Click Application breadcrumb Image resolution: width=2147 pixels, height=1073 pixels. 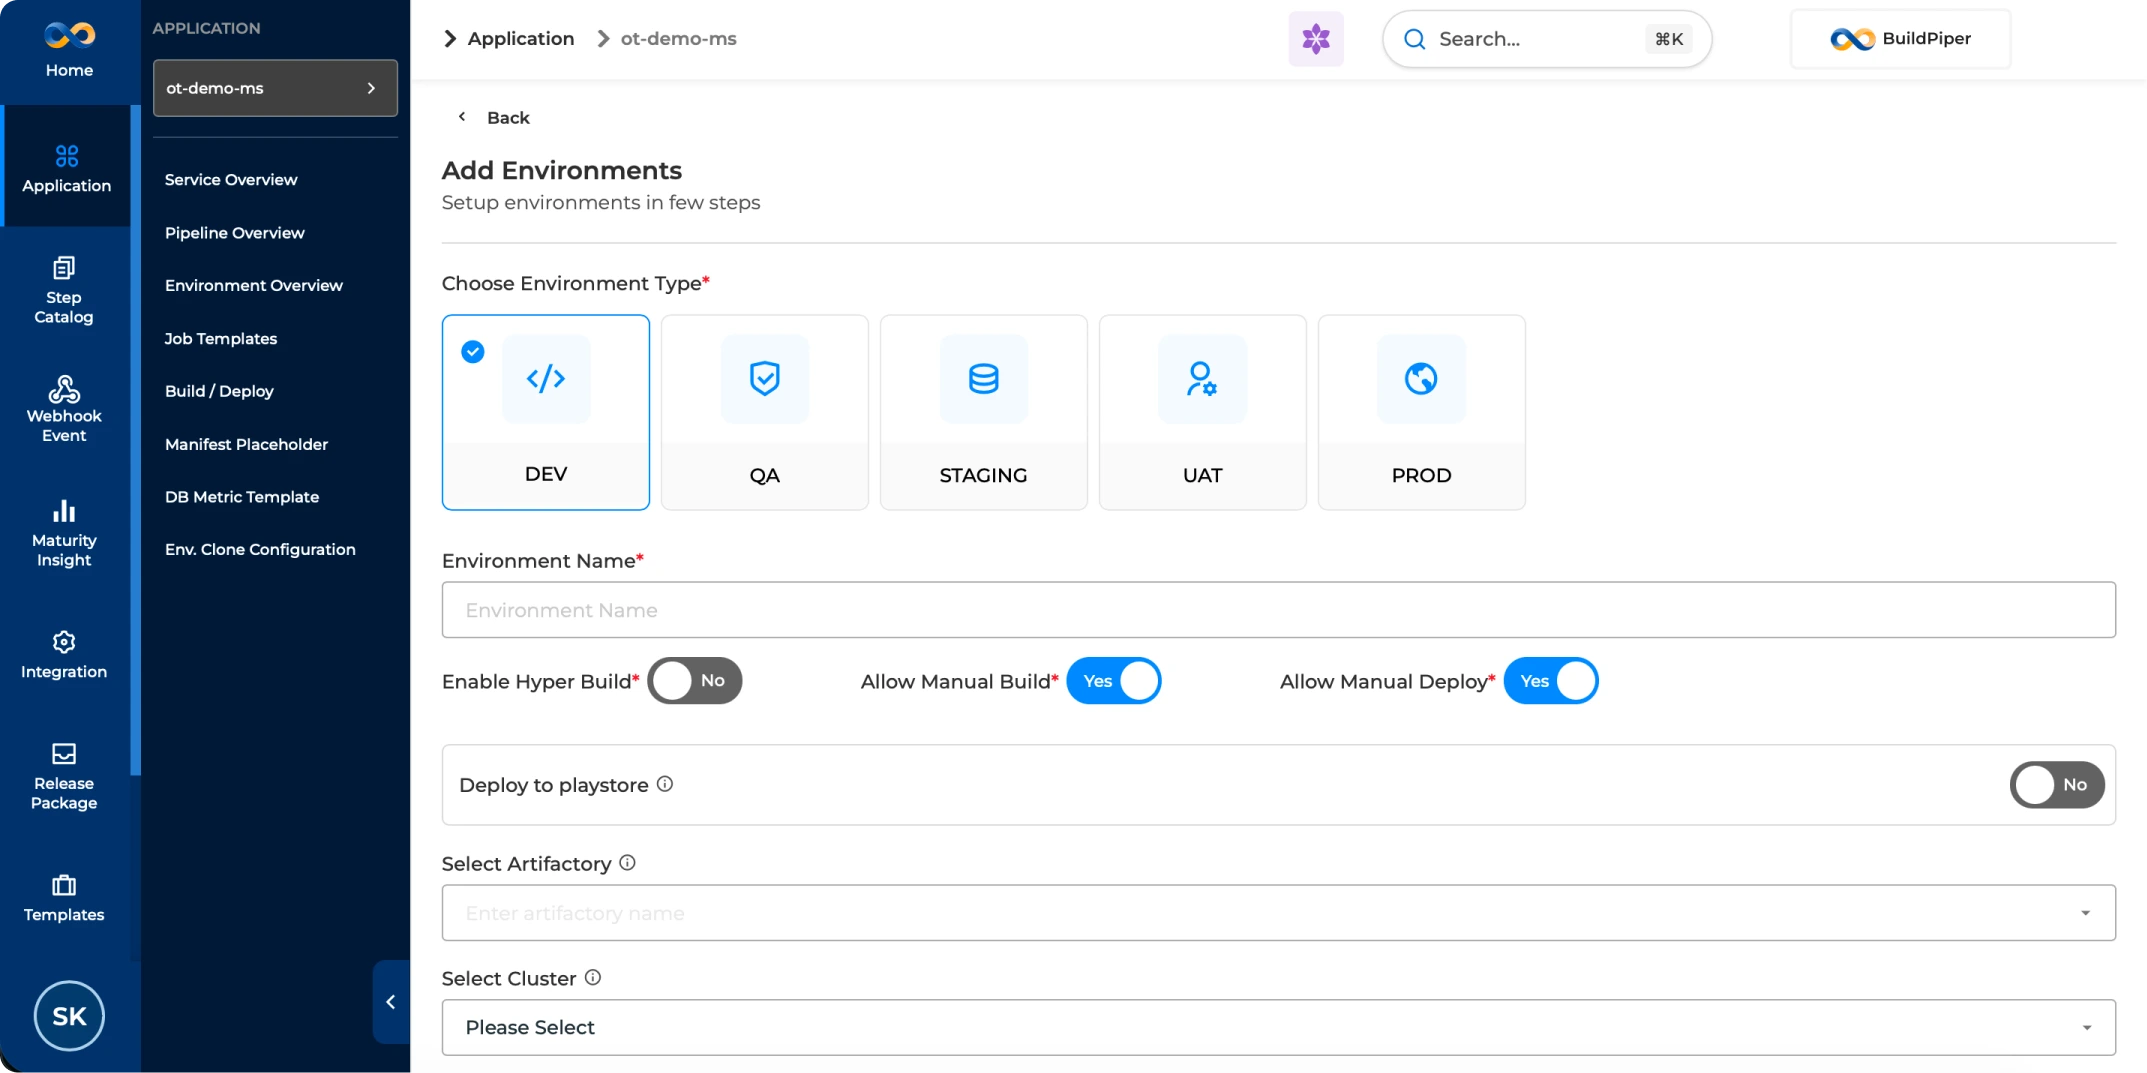pos(521,39)
